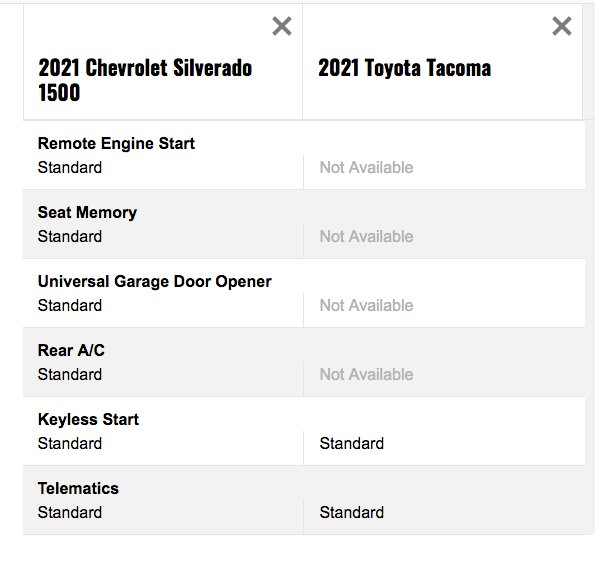Viewport: 595px width, 569px height.
Task: Select the Universal Garage Door Opener label
Action: tap(154, 281)
